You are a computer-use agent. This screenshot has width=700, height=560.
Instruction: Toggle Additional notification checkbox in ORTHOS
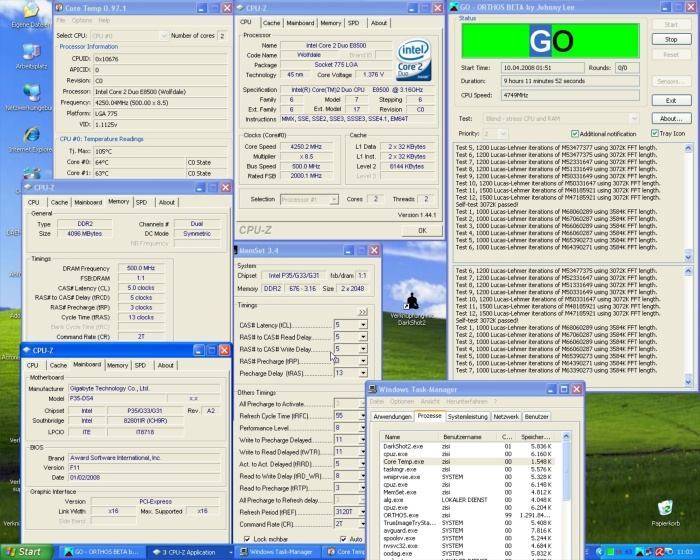click(x=575, y=134)
